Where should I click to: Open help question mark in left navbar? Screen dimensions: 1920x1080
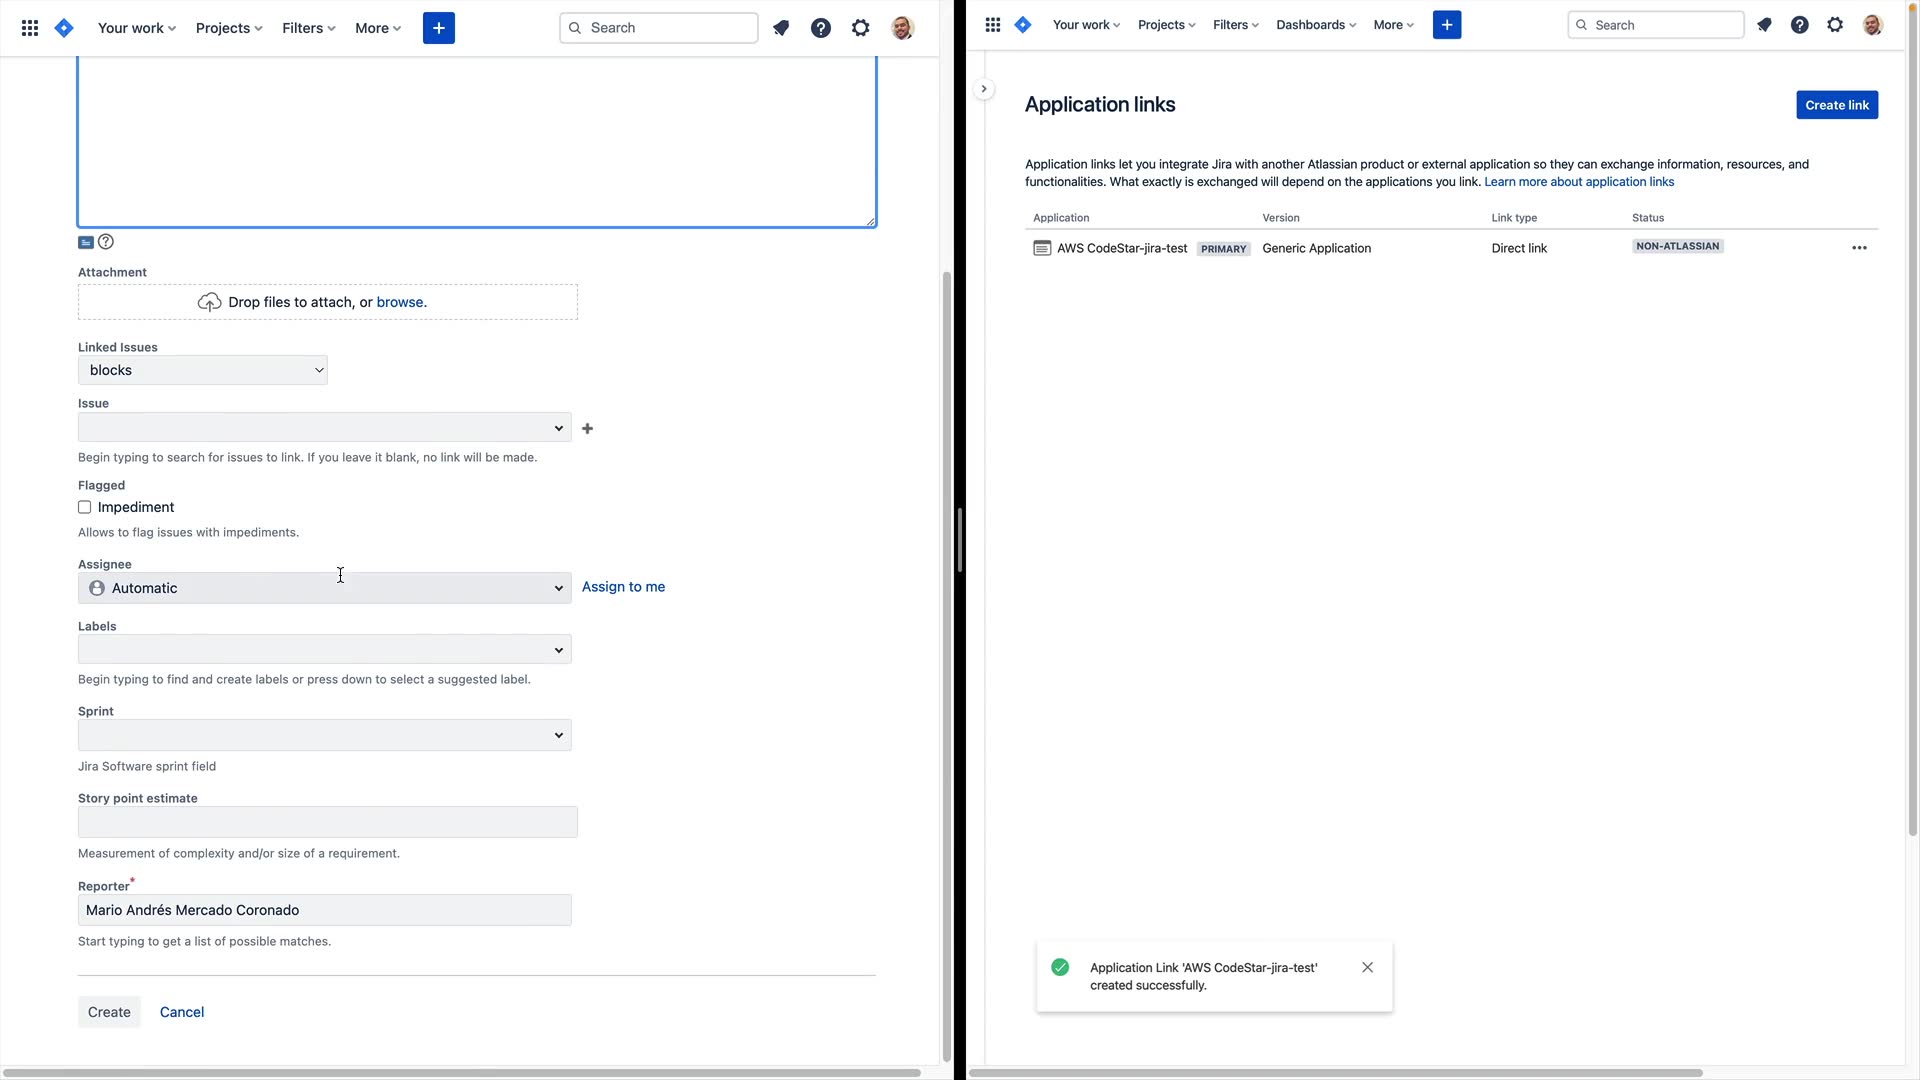pos(820,28)
